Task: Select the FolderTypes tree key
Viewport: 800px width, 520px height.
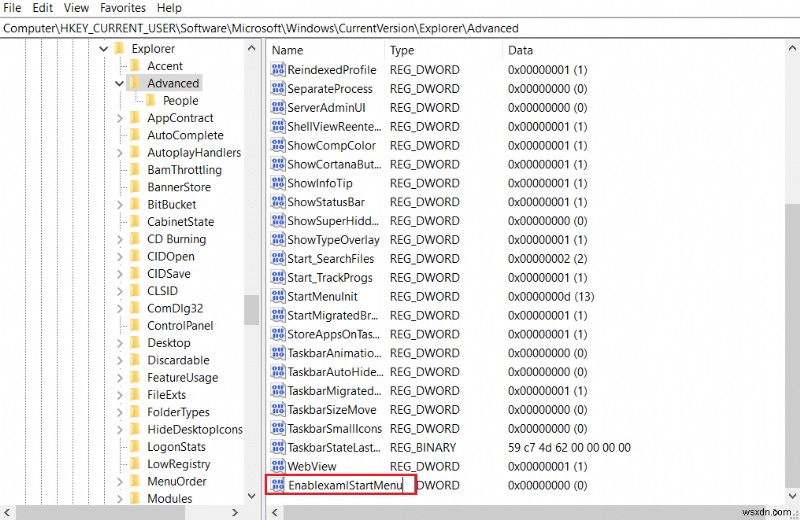Action: (178, 412)
